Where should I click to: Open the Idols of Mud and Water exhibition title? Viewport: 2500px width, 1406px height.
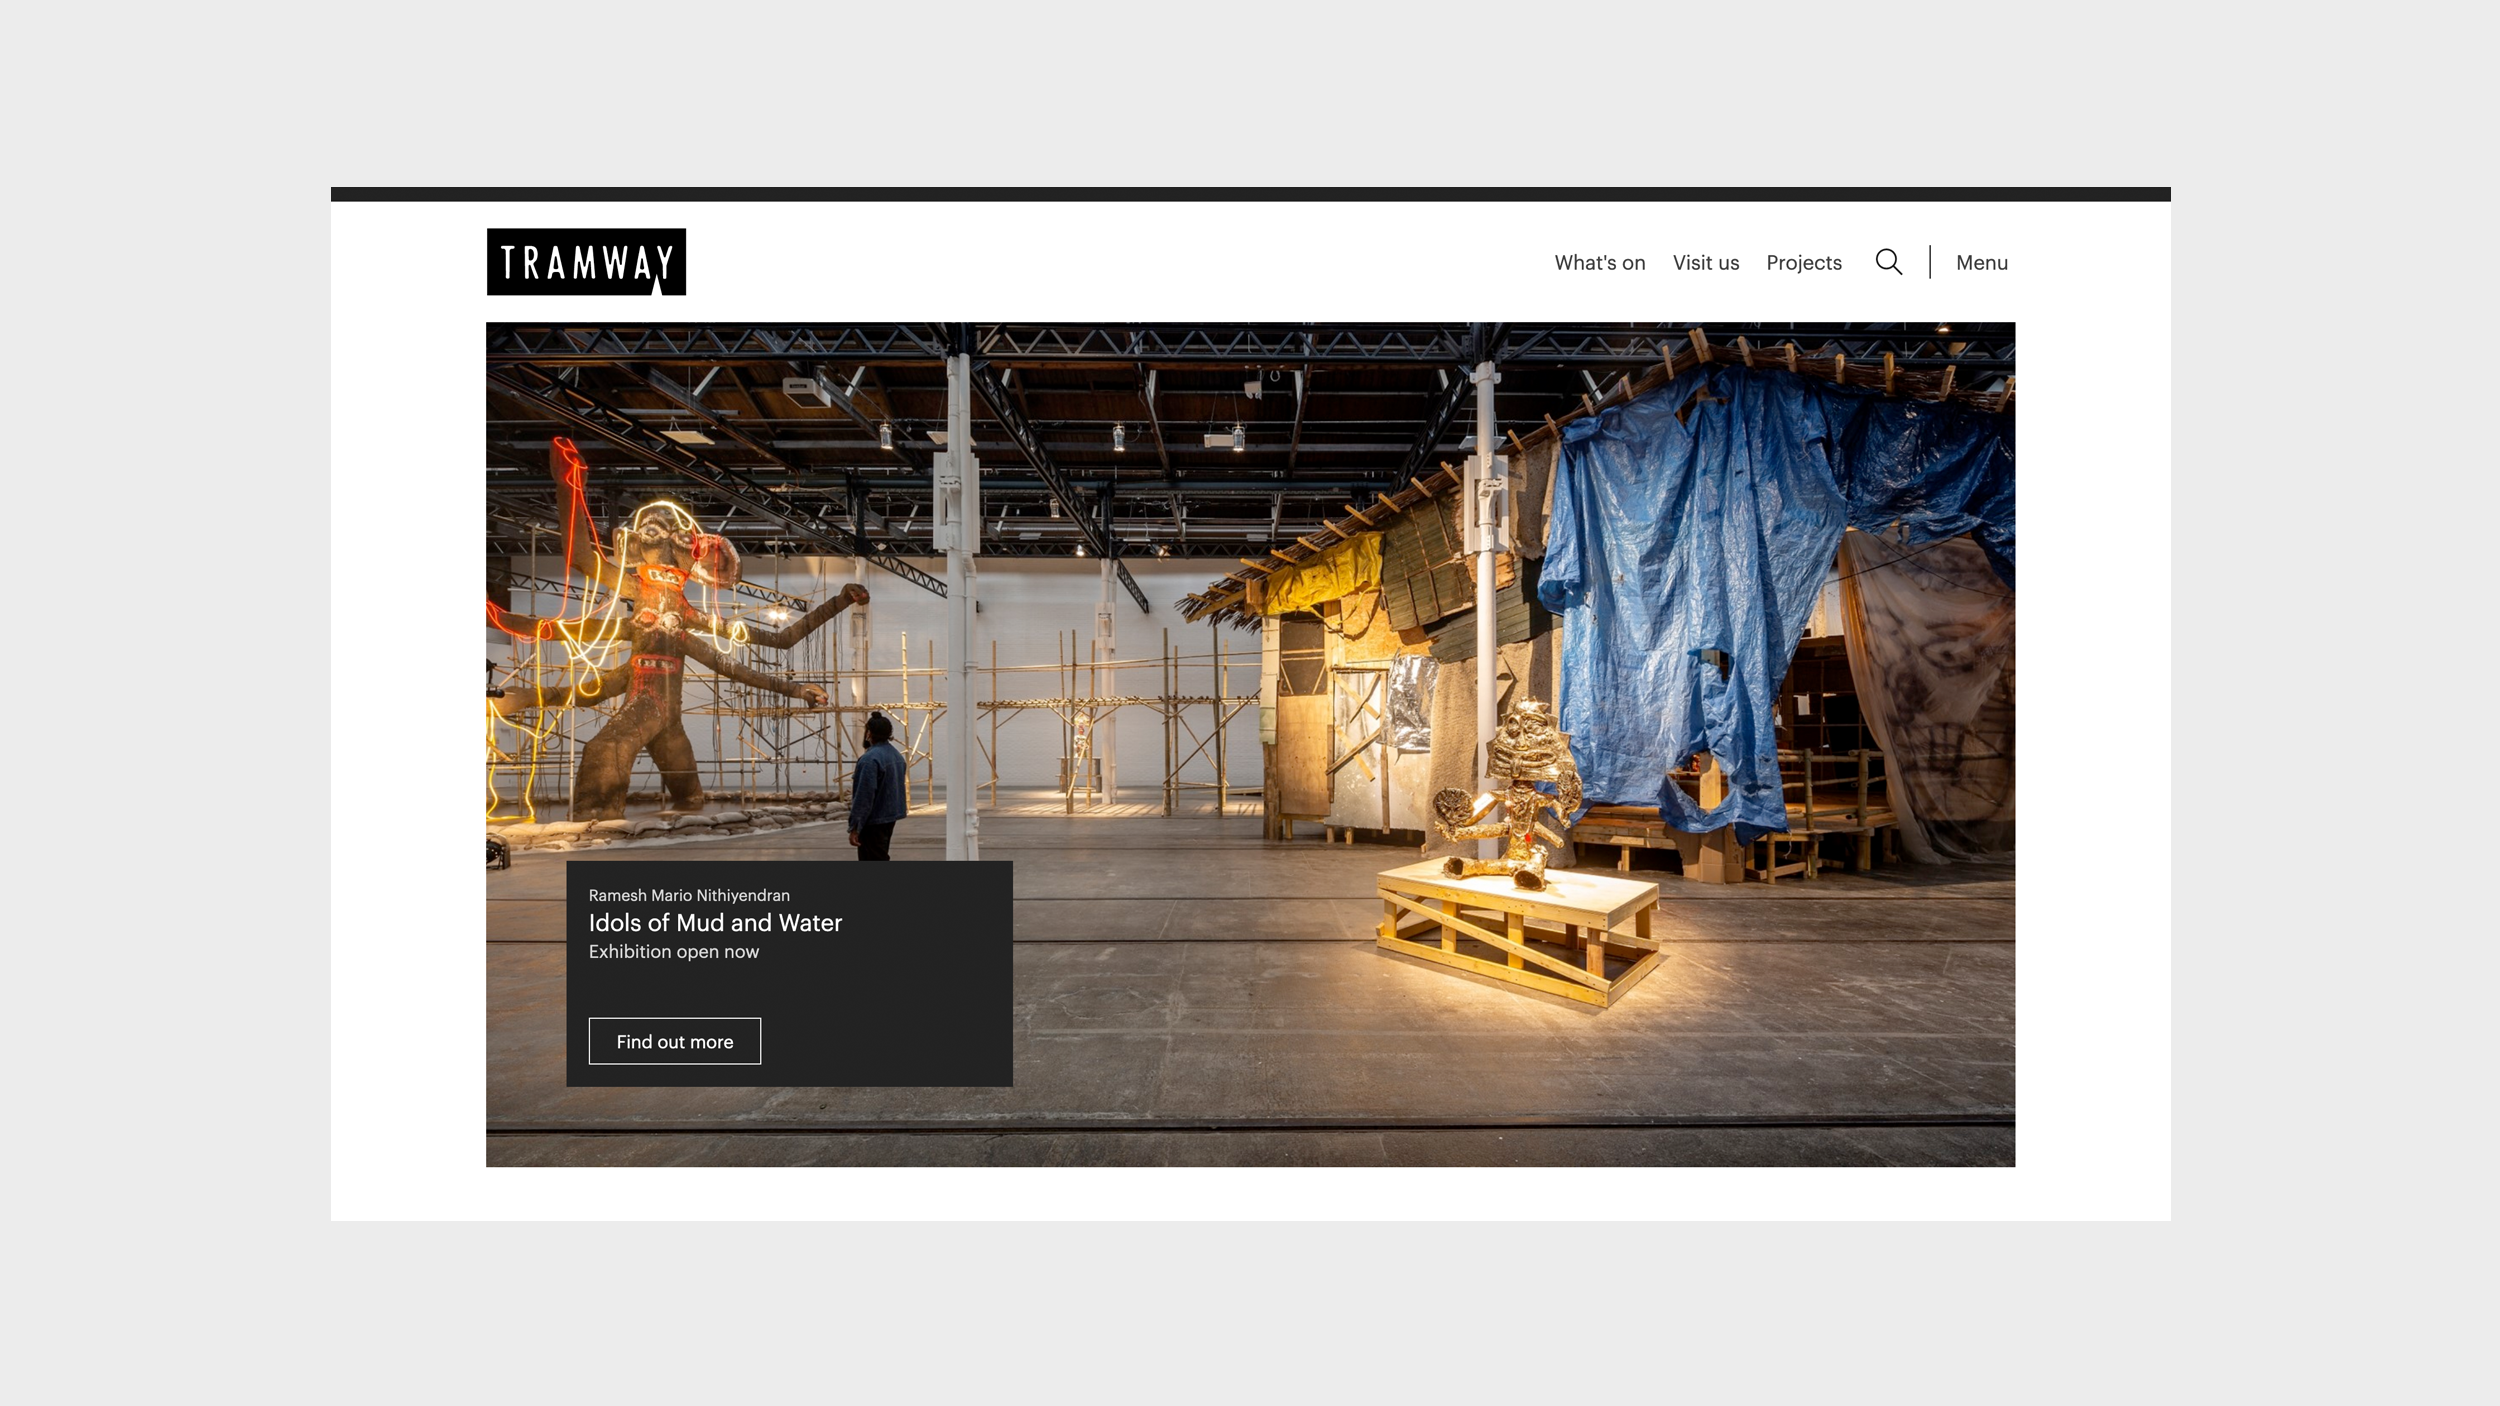[715, 923]
